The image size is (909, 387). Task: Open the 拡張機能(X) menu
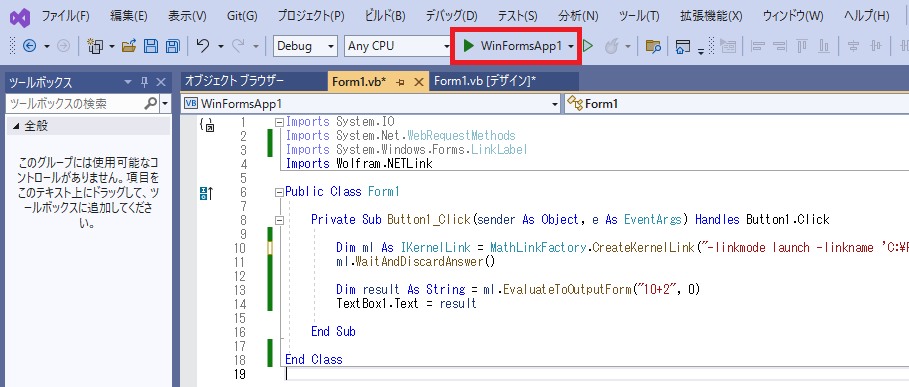coord(711,16)
